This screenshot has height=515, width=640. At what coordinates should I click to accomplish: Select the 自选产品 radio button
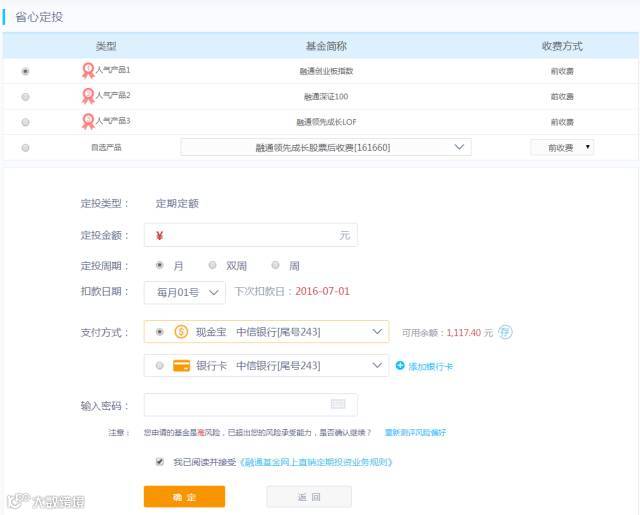click(x=25, y=148)
